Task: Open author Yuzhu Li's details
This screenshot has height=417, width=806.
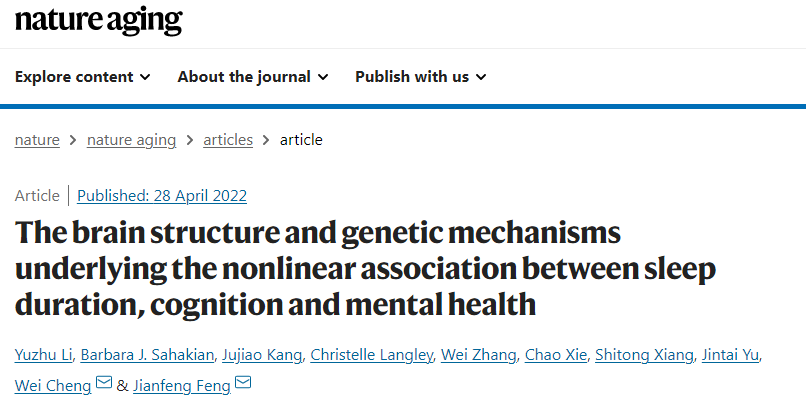Action: (44, 355)
